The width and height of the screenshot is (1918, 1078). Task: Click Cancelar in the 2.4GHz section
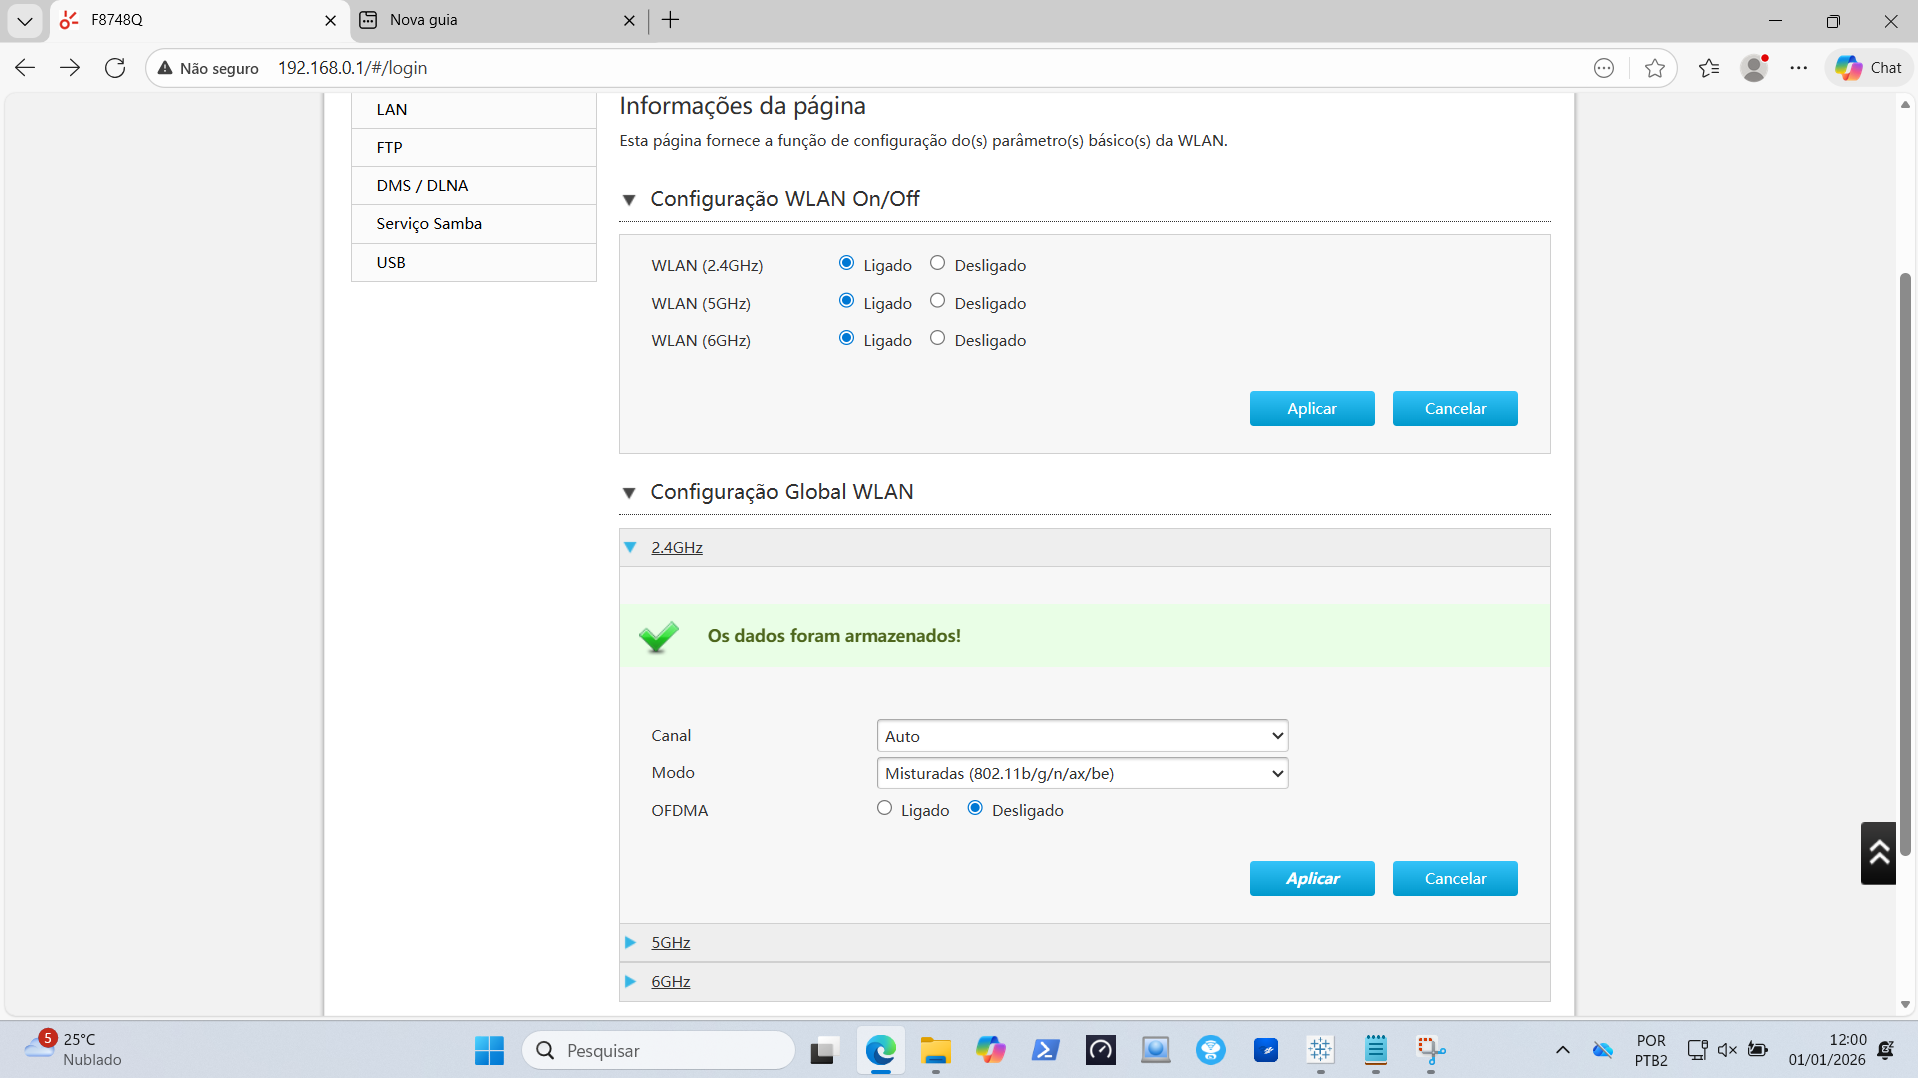pos(1454,878)
